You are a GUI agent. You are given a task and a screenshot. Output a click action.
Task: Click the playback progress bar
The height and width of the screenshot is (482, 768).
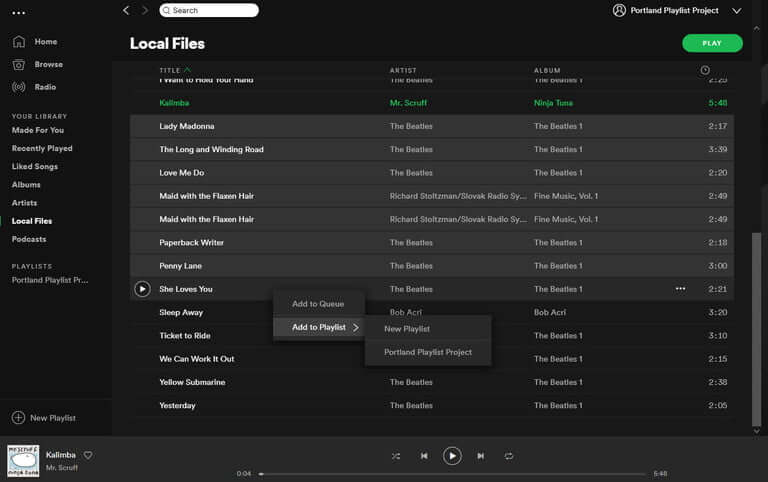coord(453,474)
